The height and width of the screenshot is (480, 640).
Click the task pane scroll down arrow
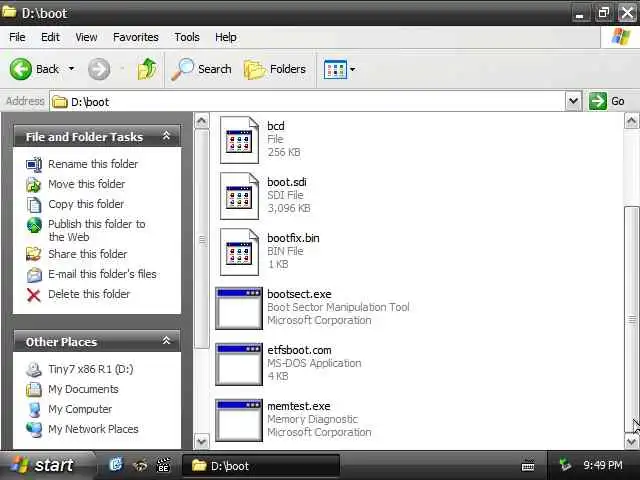[x=202, y=441]
